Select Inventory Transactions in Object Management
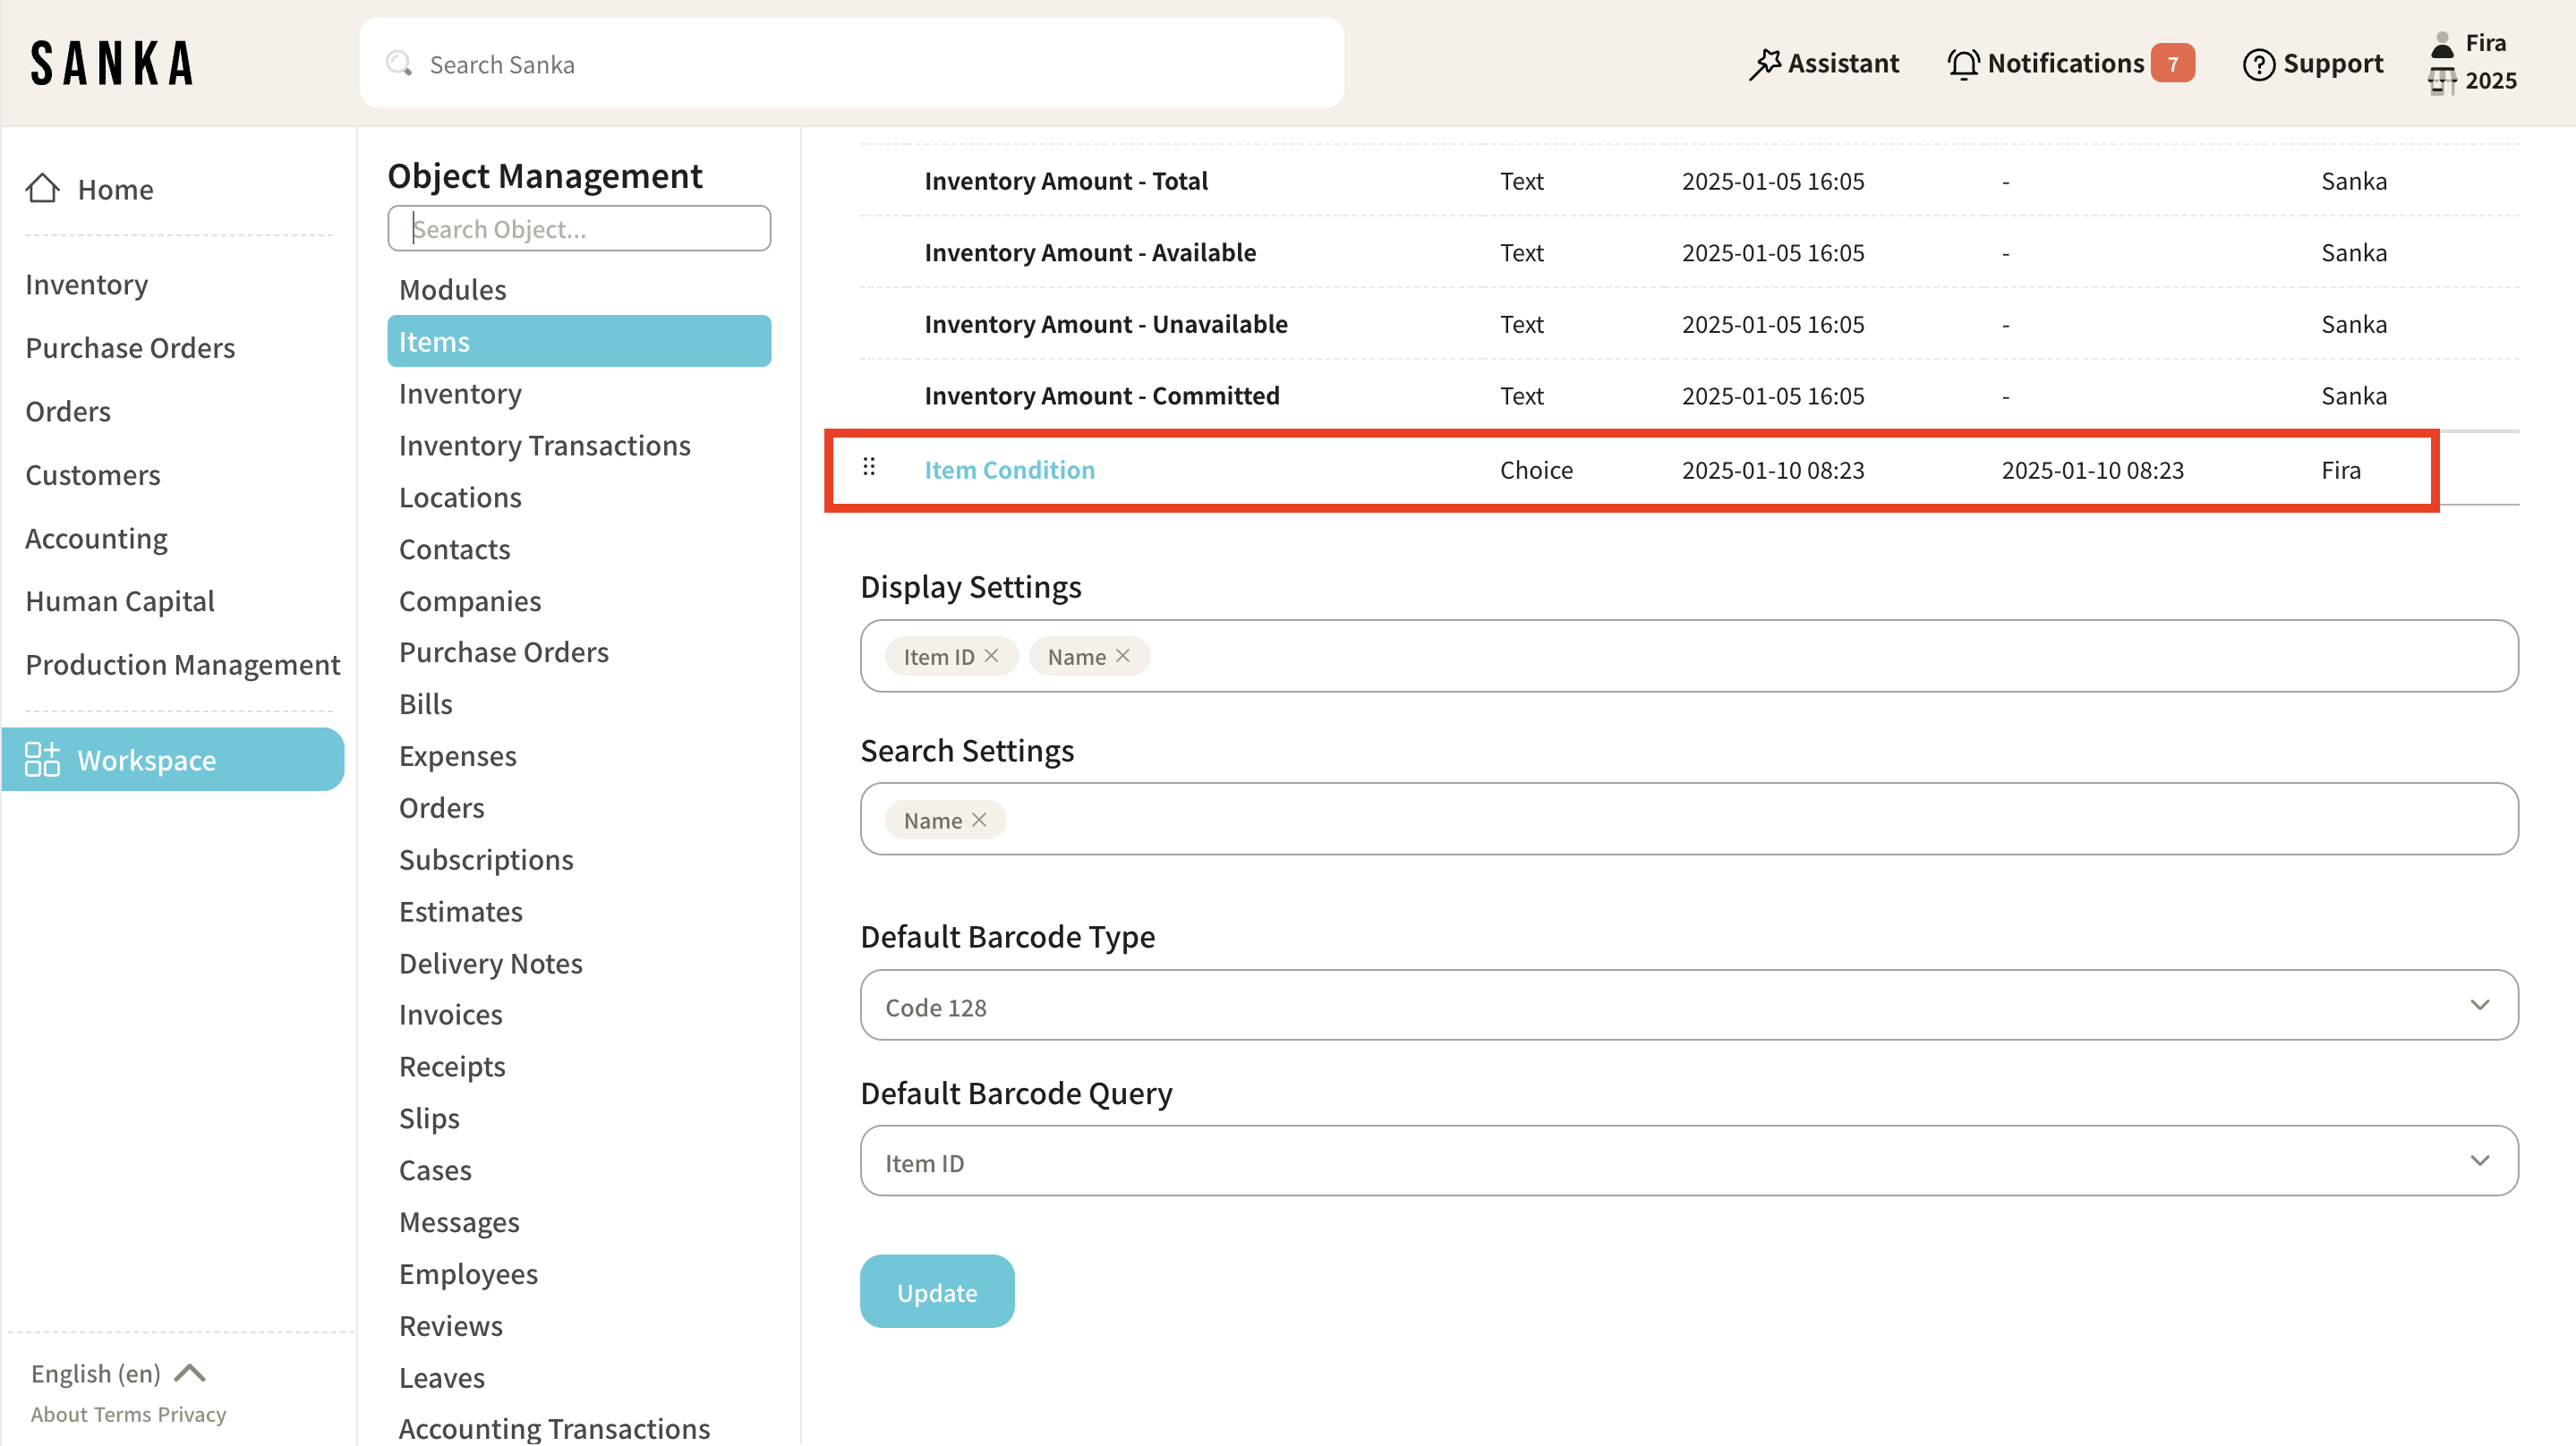The width and height of the screenshot is (2576, 1446). (x=544, y=445)
